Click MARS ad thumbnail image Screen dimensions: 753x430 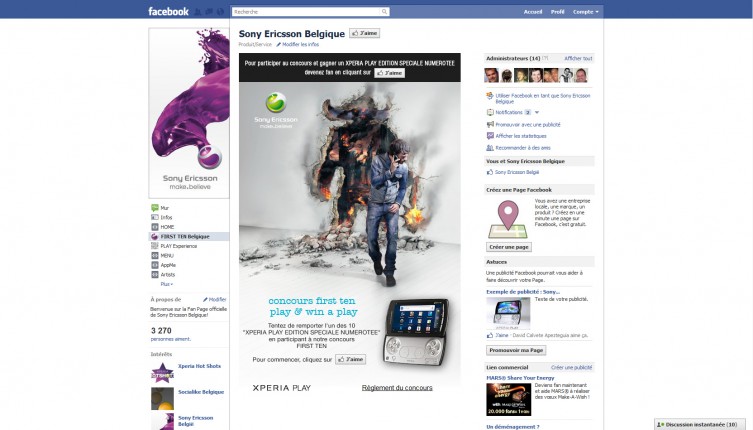509,399
